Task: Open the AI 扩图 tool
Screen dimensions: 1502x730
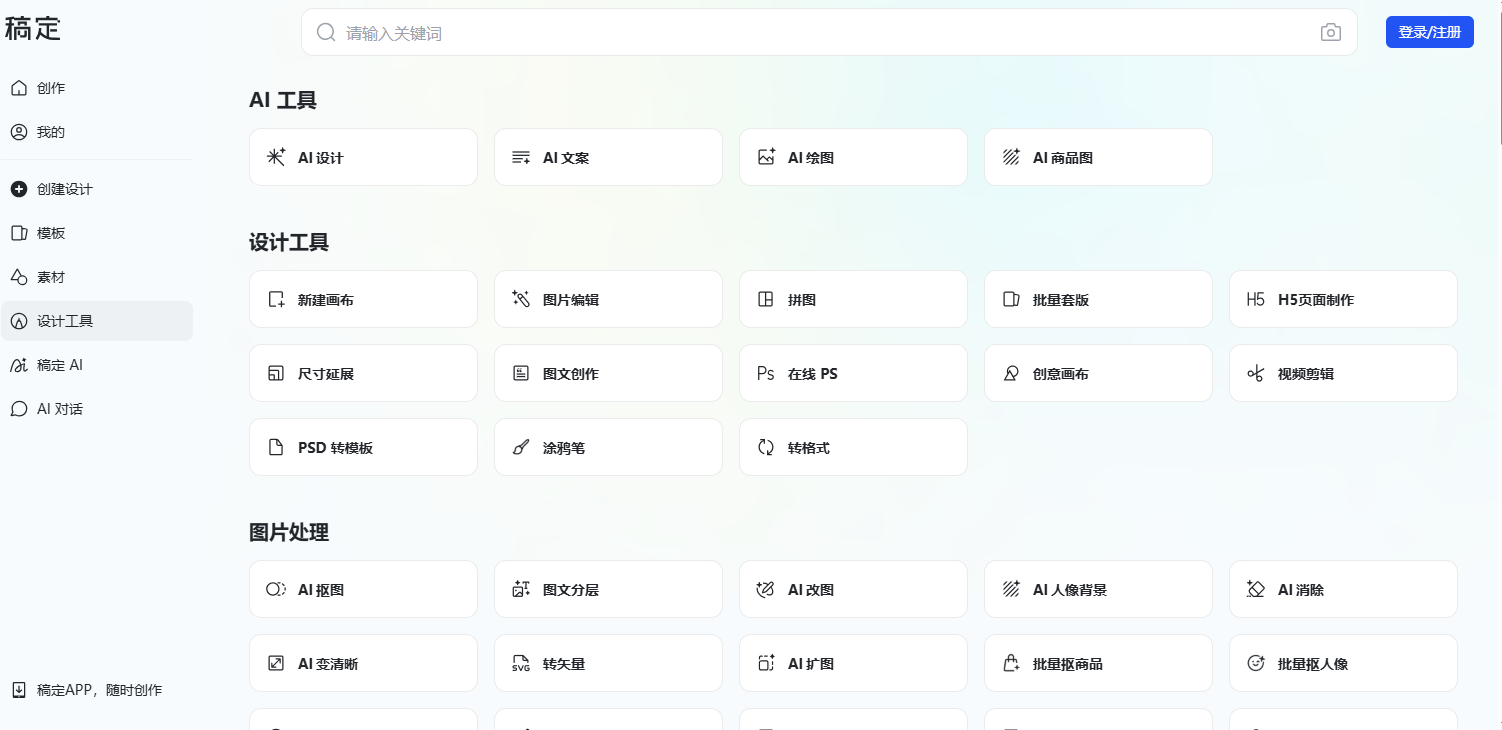Action: [852, 663]
